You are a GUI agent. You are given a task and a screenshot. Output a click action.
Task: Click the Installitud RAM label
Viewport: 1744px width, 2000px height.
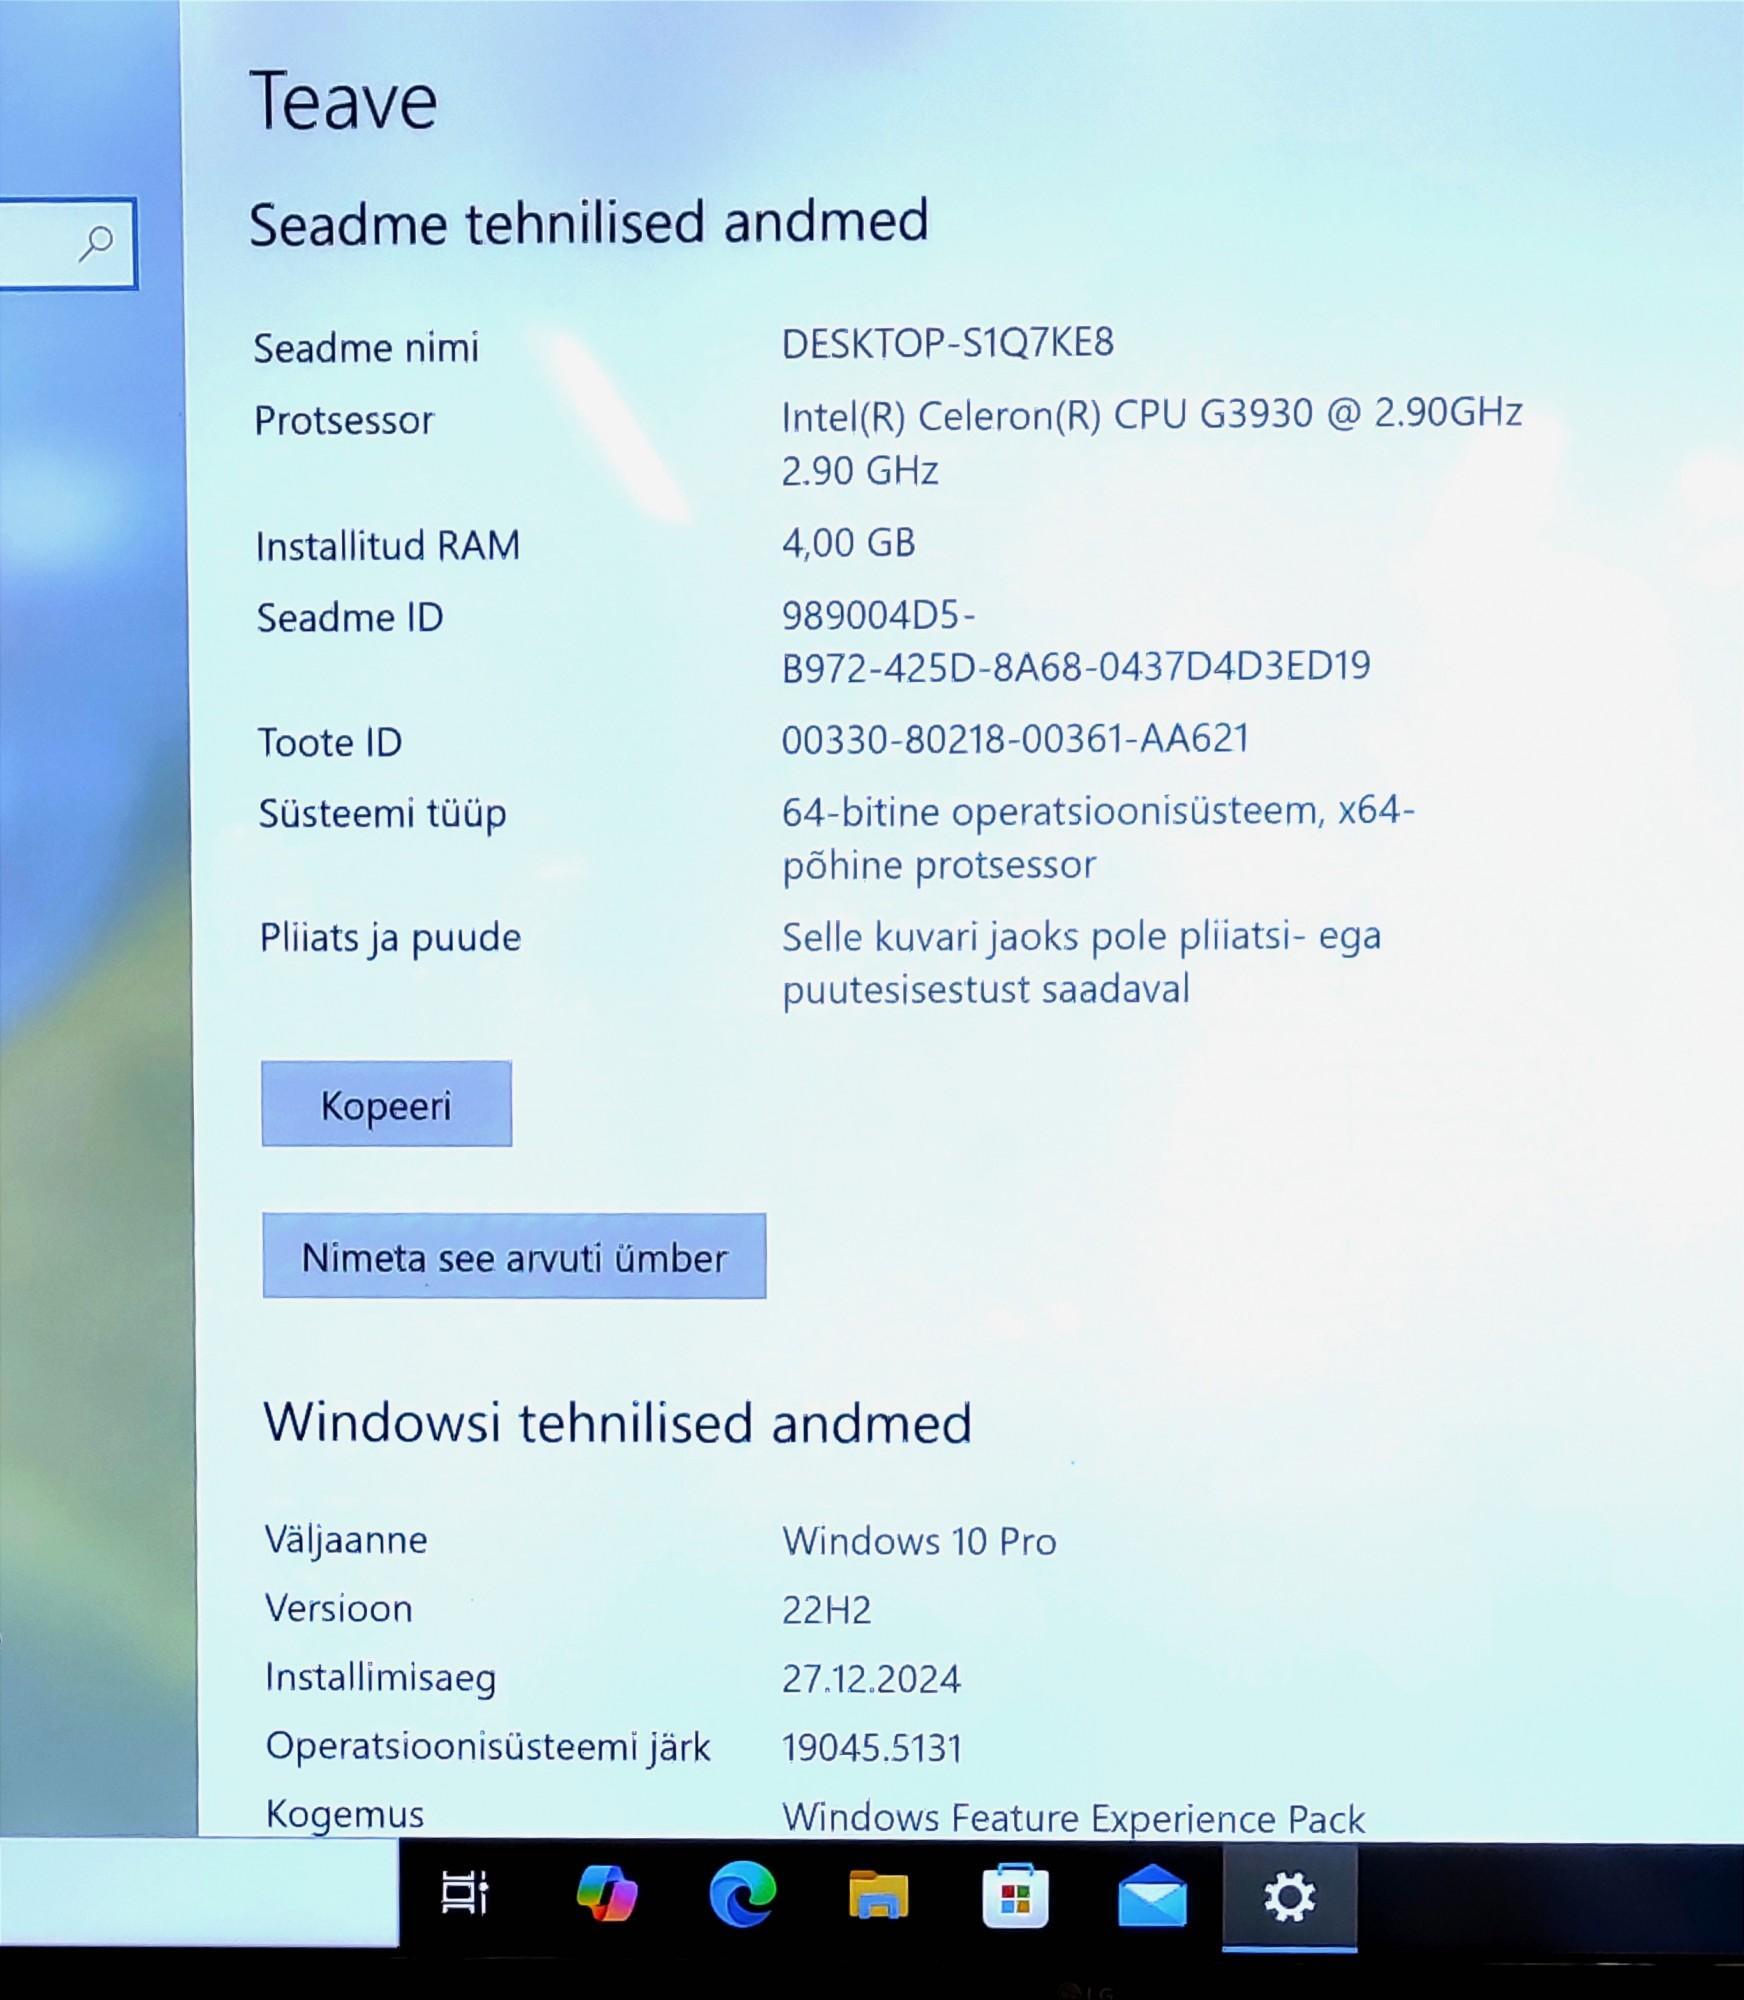pyautogui.click(x=388, y=546)
